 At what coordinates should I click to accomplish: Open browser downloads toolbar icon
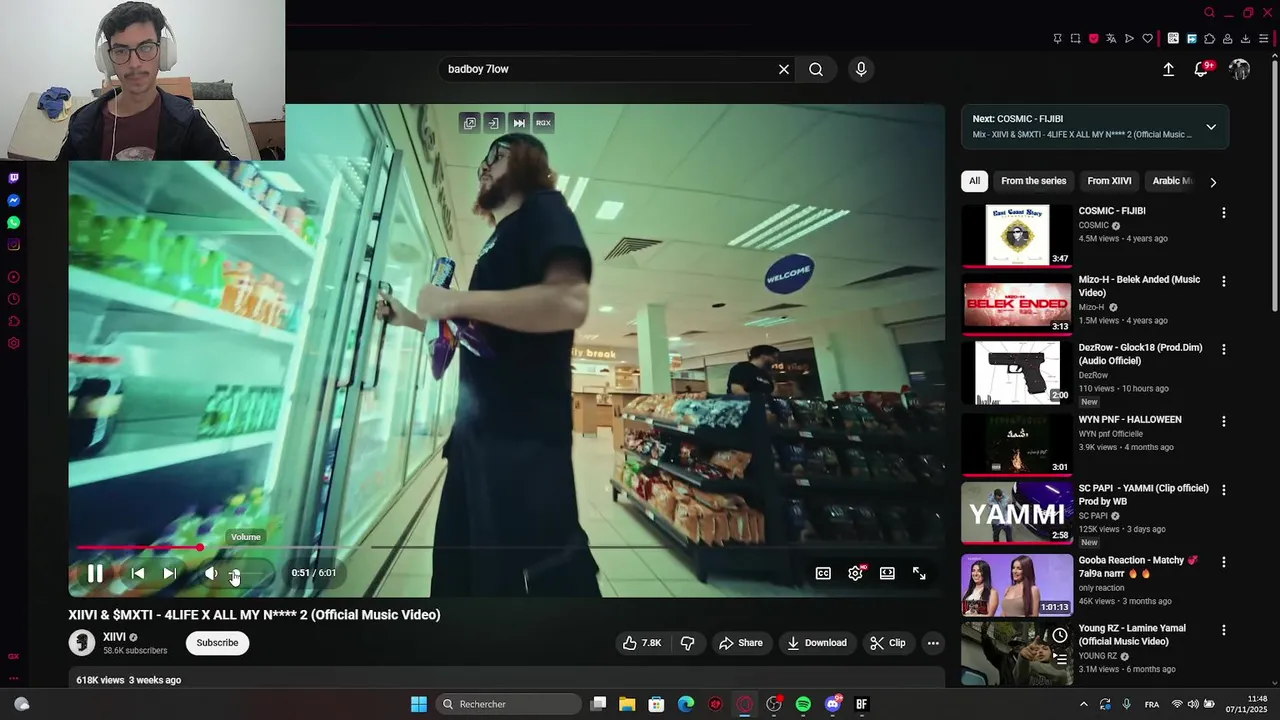[x=1245, y=39]
